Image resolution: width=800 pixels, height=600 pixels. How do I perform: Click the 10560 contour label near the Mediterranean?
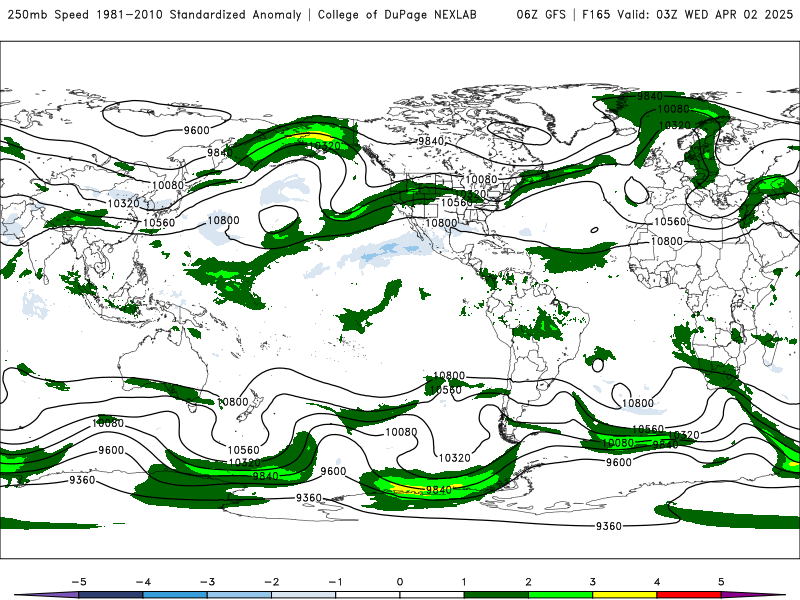[x=670, y=221]
